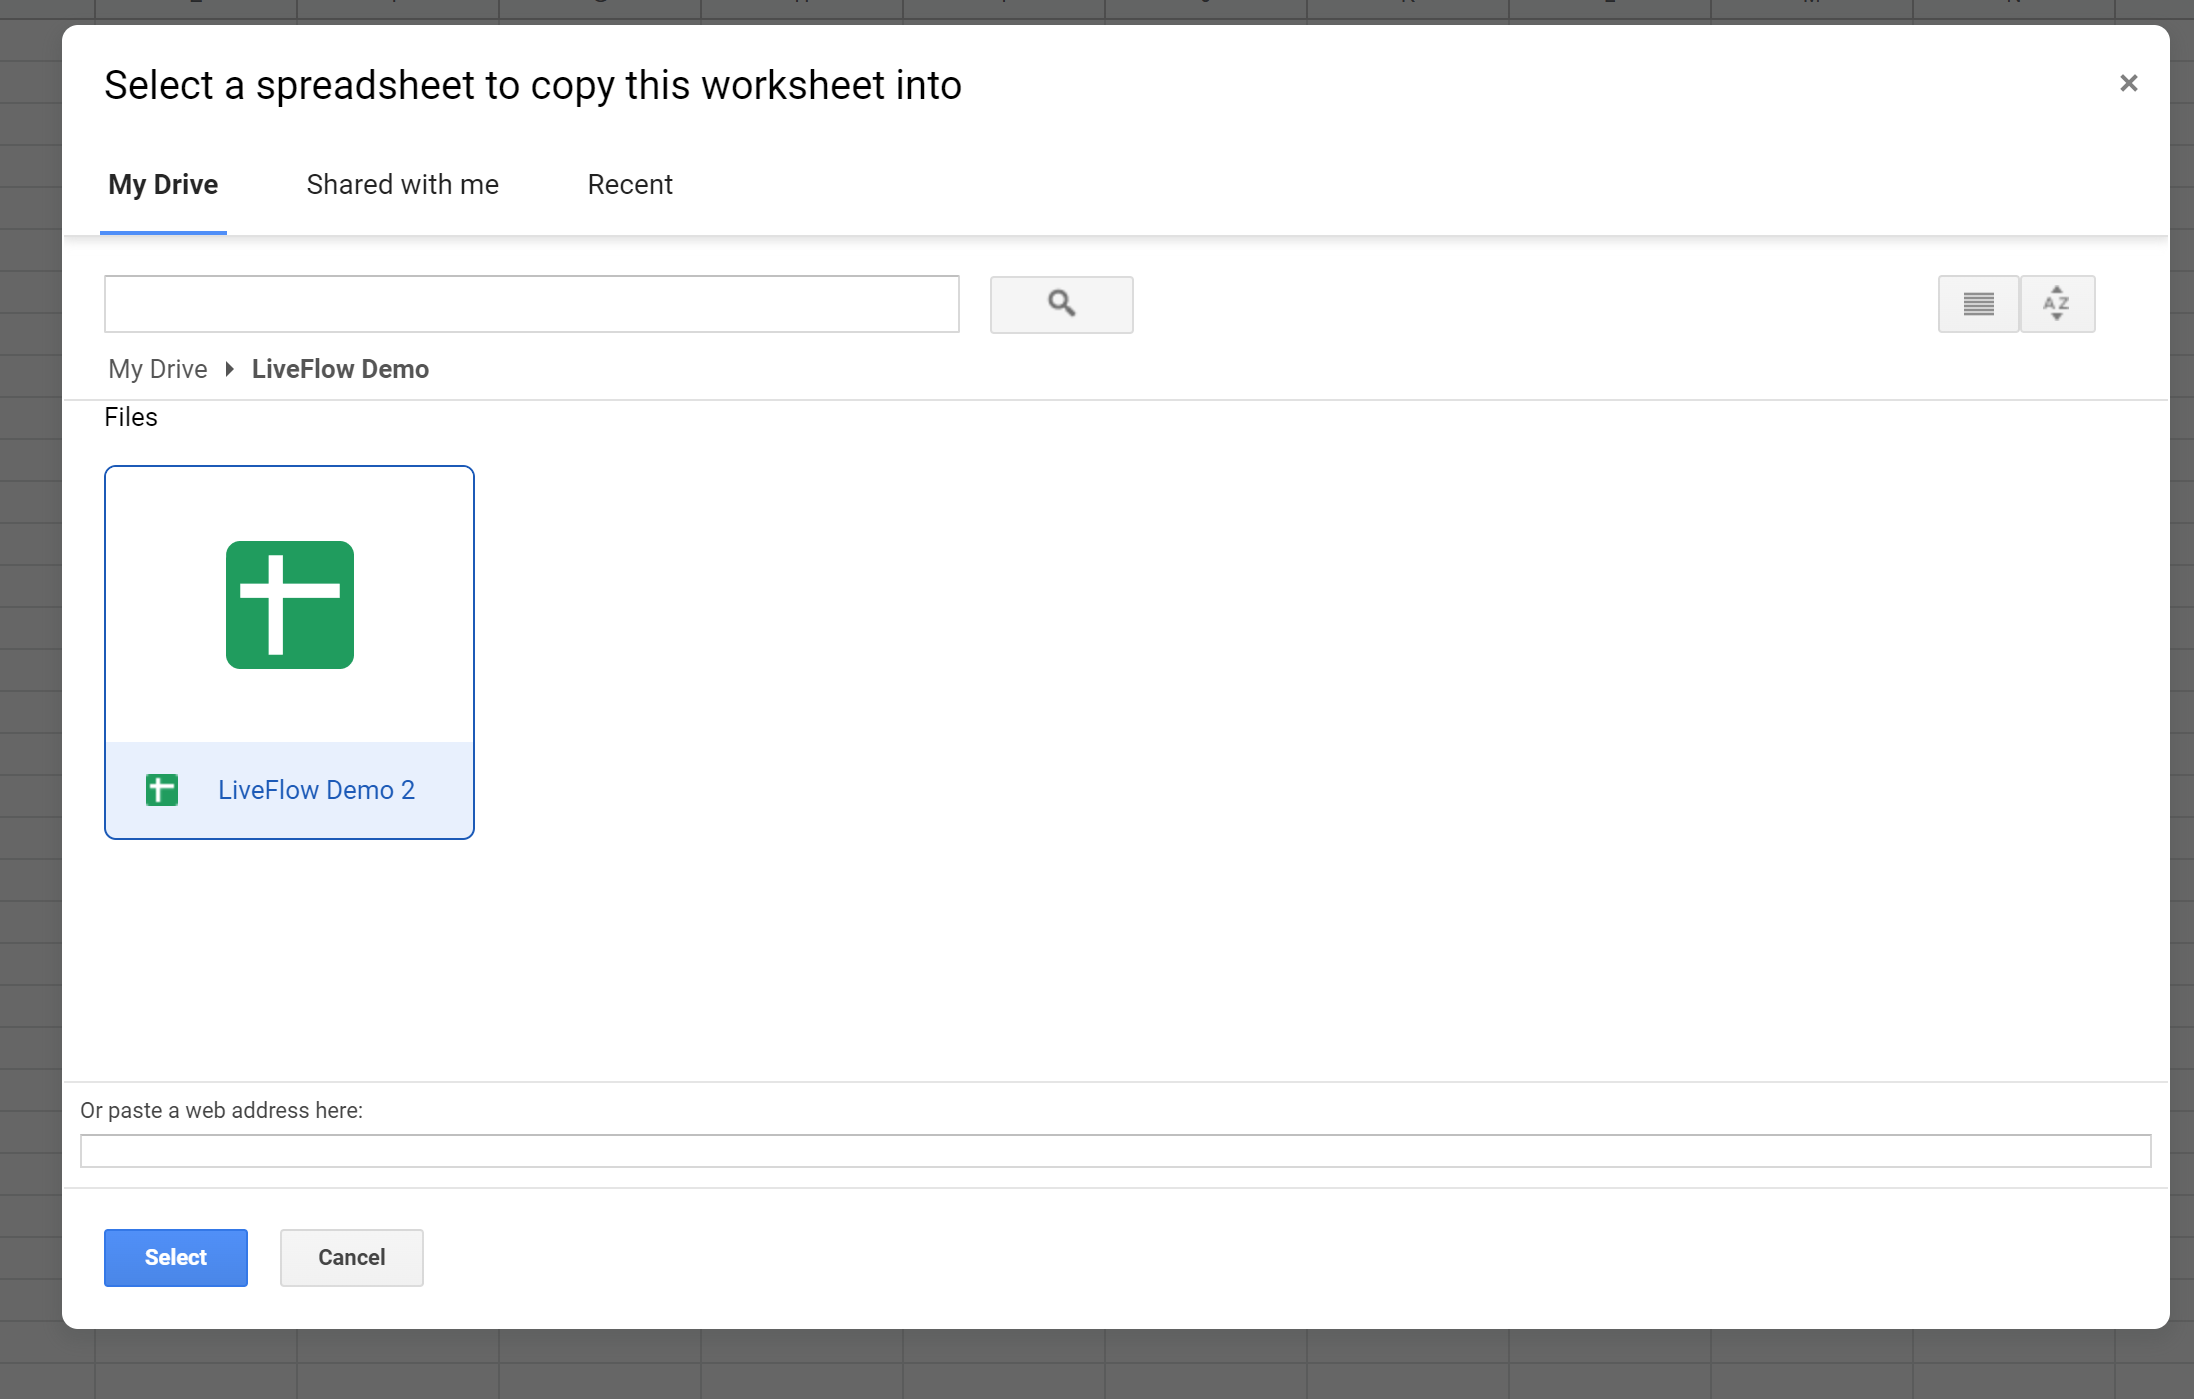Click the paste web address field

1115,1151
